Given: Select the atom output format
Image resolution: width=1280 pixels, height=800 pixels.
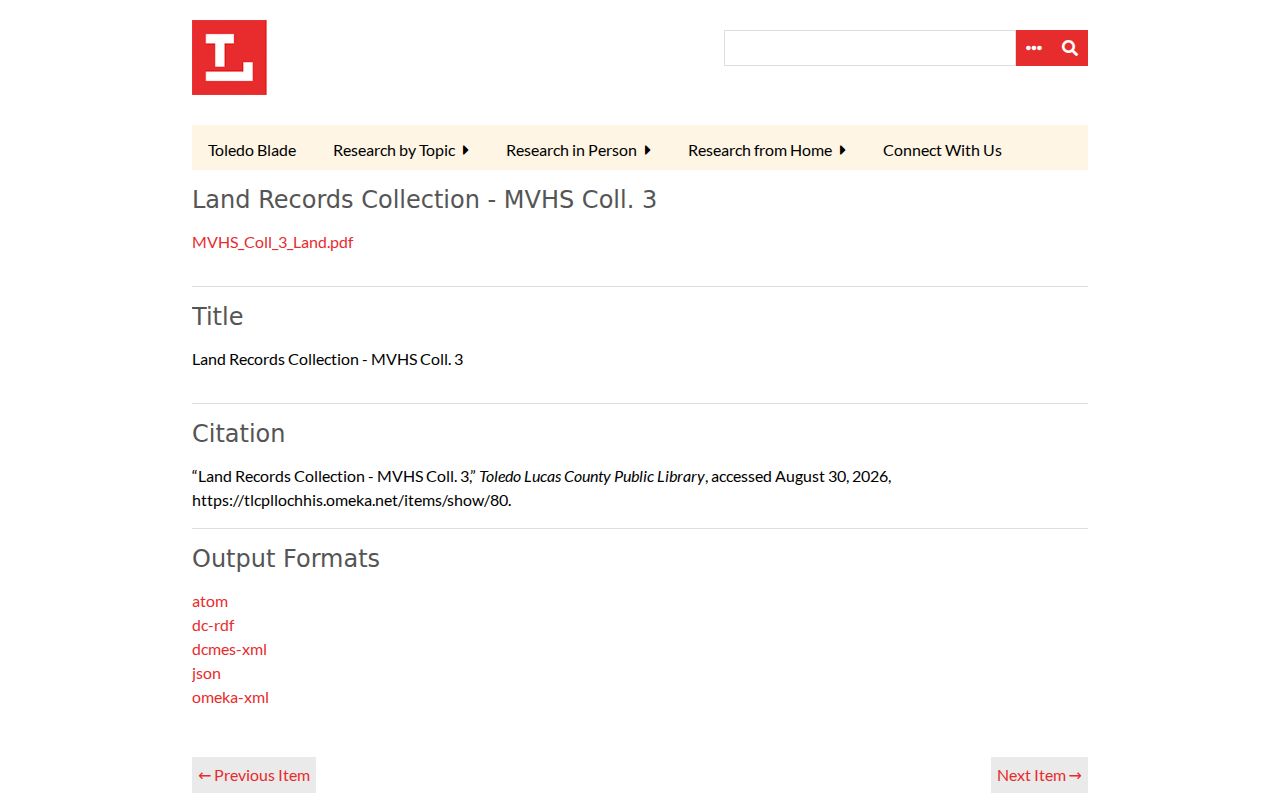Looking at the screenshot, I should pyautogui.click(x=210, y=601).
